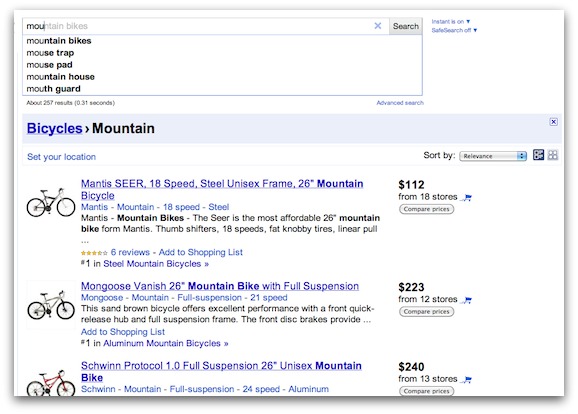Viewport: 578px width, 414px height.
Task: Add Mantis SEER to Shopping List
Action: tap(201, 253)
